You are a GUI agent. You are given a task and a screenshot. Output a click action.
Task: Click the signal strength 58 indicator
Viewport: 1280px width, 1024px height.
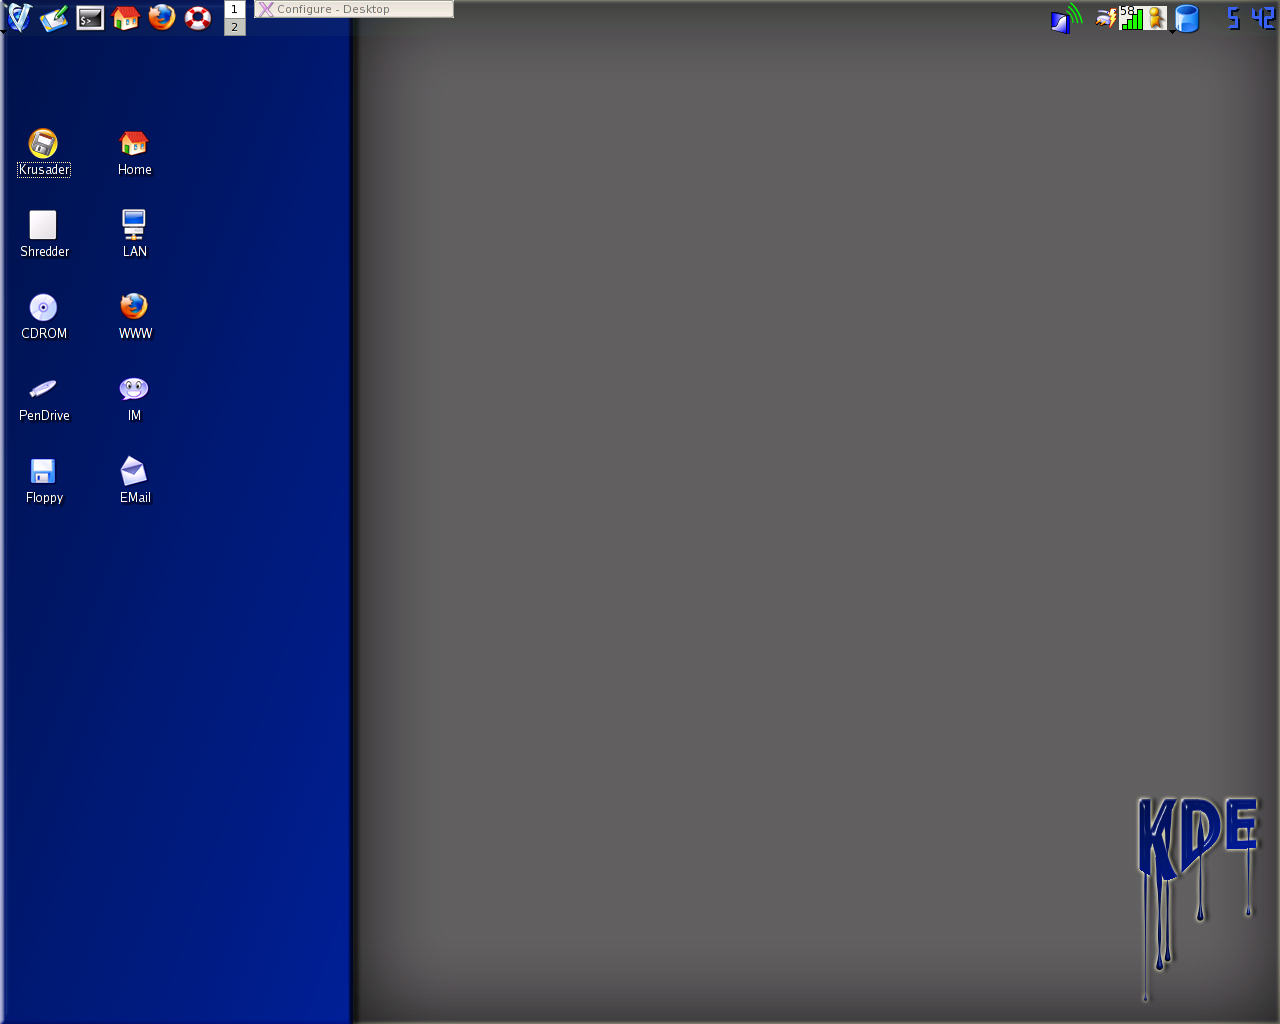point(1131,17)
